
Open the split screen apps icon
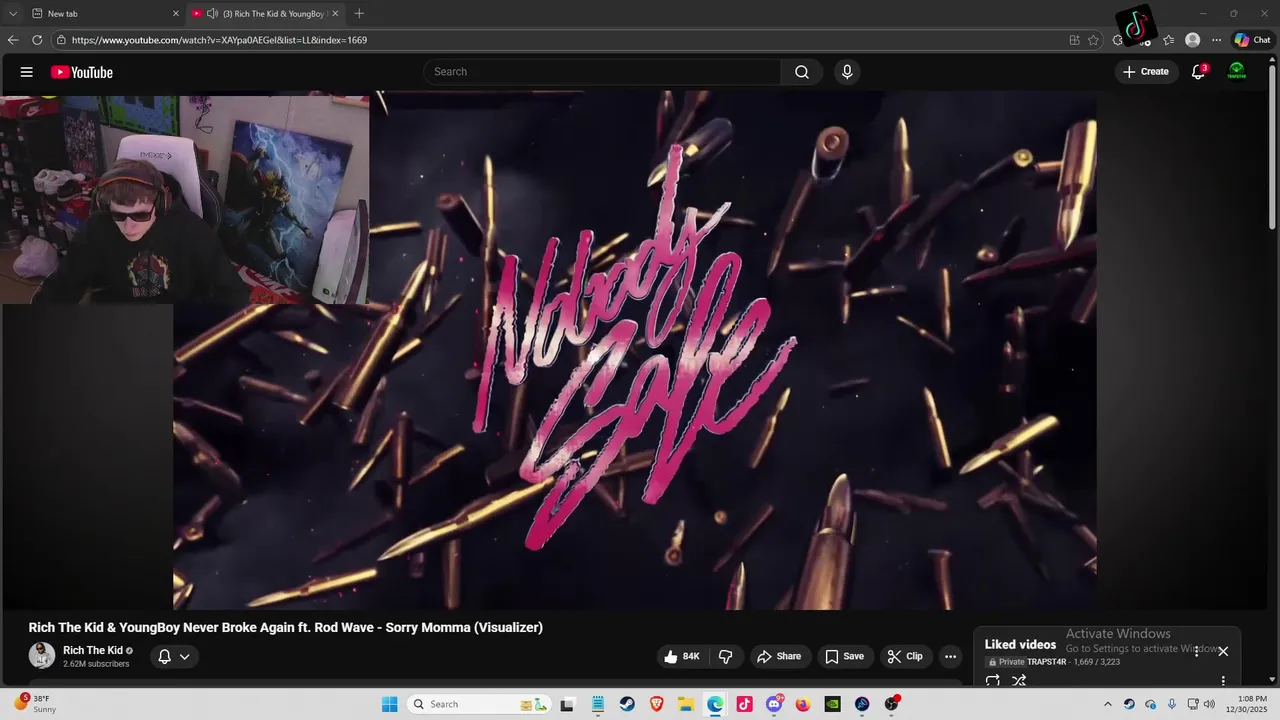(x=1074, y=40)
